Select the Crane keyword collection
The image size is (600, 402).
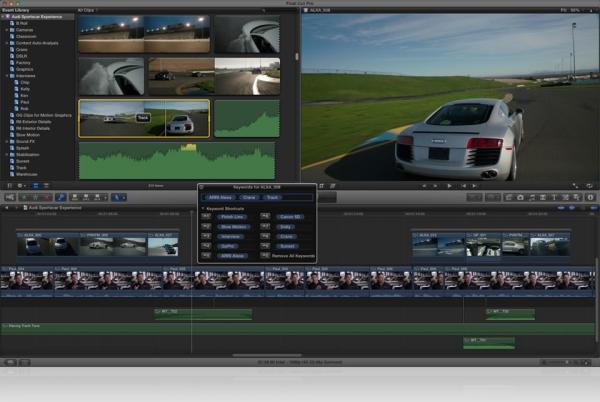21,49
